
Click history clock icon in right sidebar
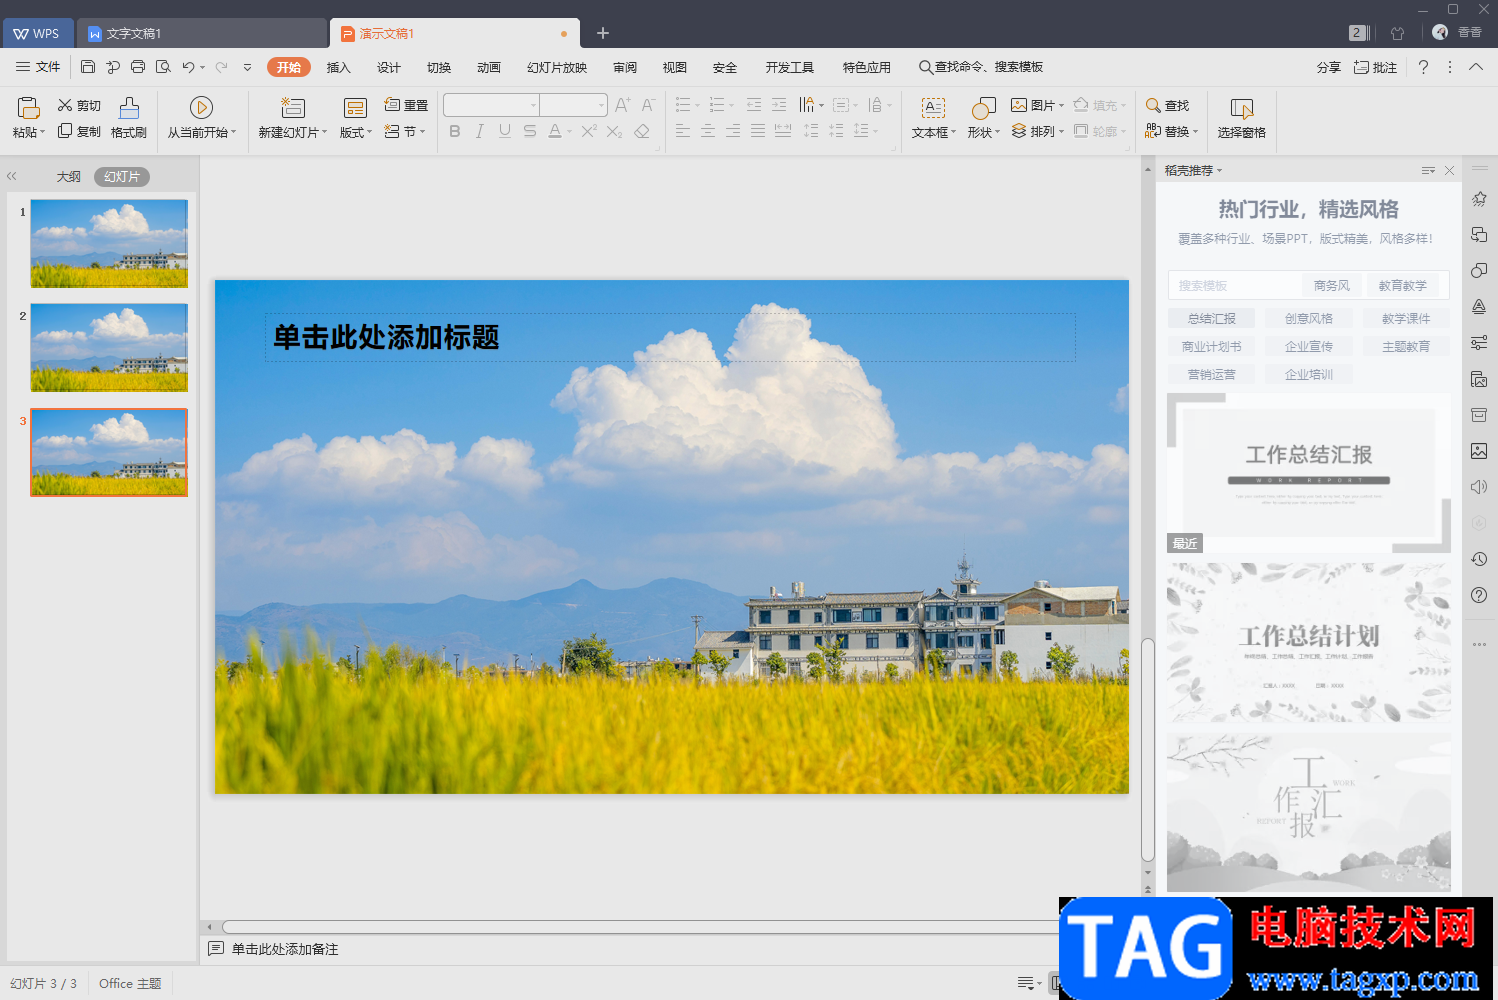click(1479, 559)
